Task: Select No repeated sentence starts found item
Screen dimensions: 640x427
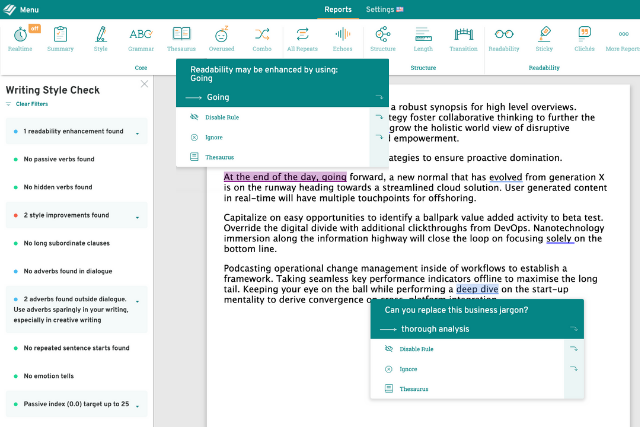Action: 76,348
